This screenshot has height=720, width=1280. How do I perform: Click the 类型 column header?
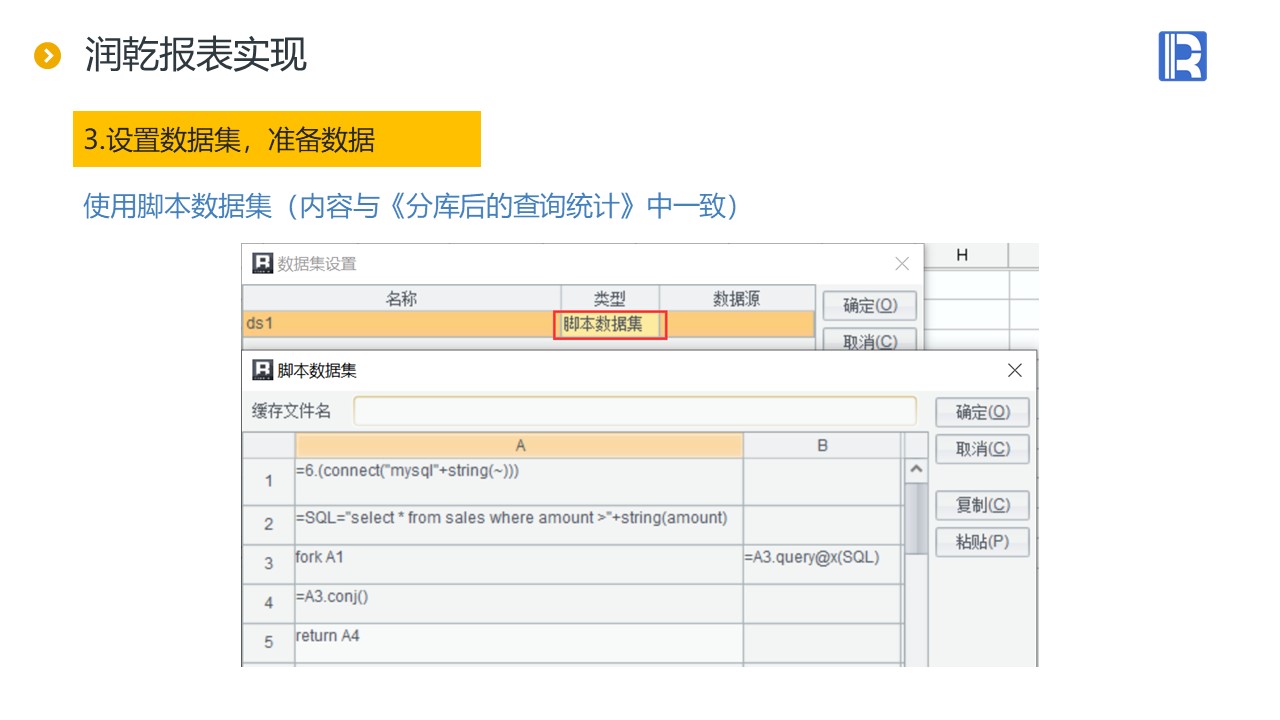point(610,298)
